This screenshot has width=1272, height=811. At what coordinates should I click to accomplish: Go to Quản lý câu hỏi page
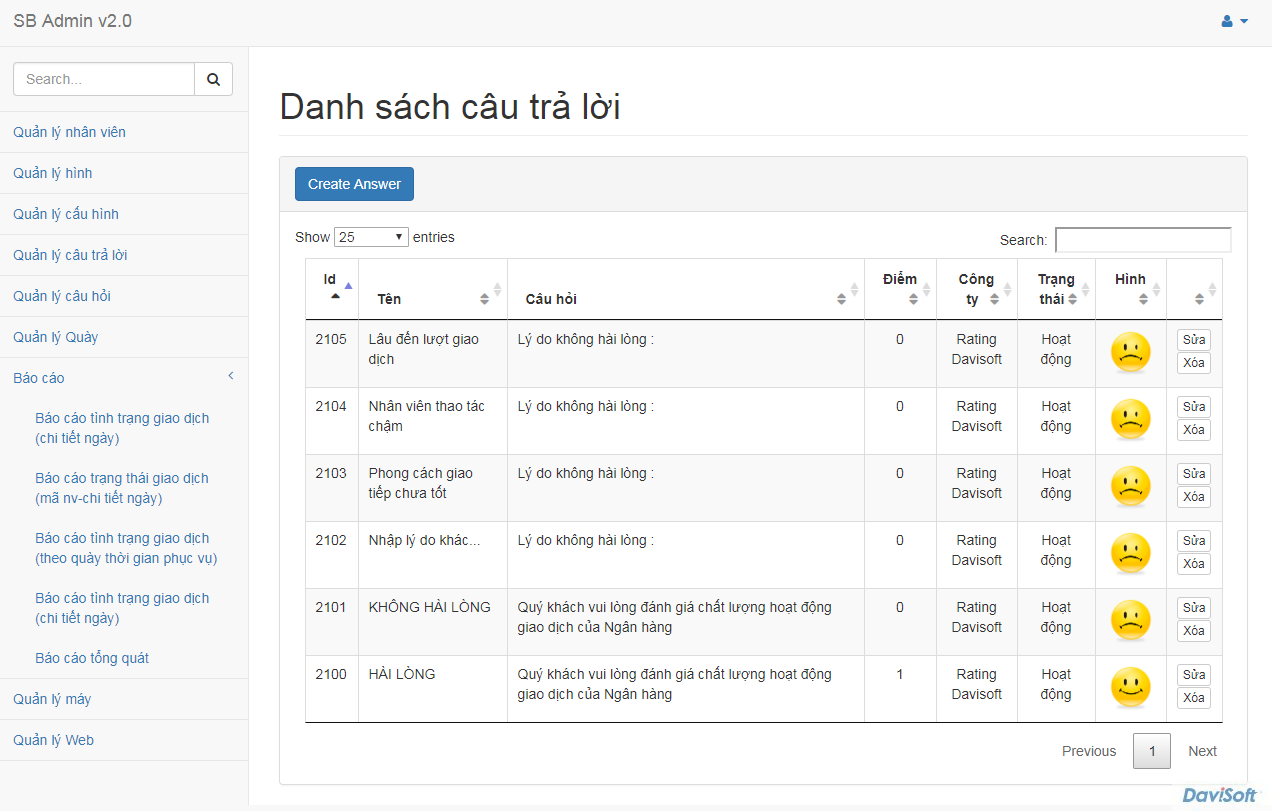[62, 296]
